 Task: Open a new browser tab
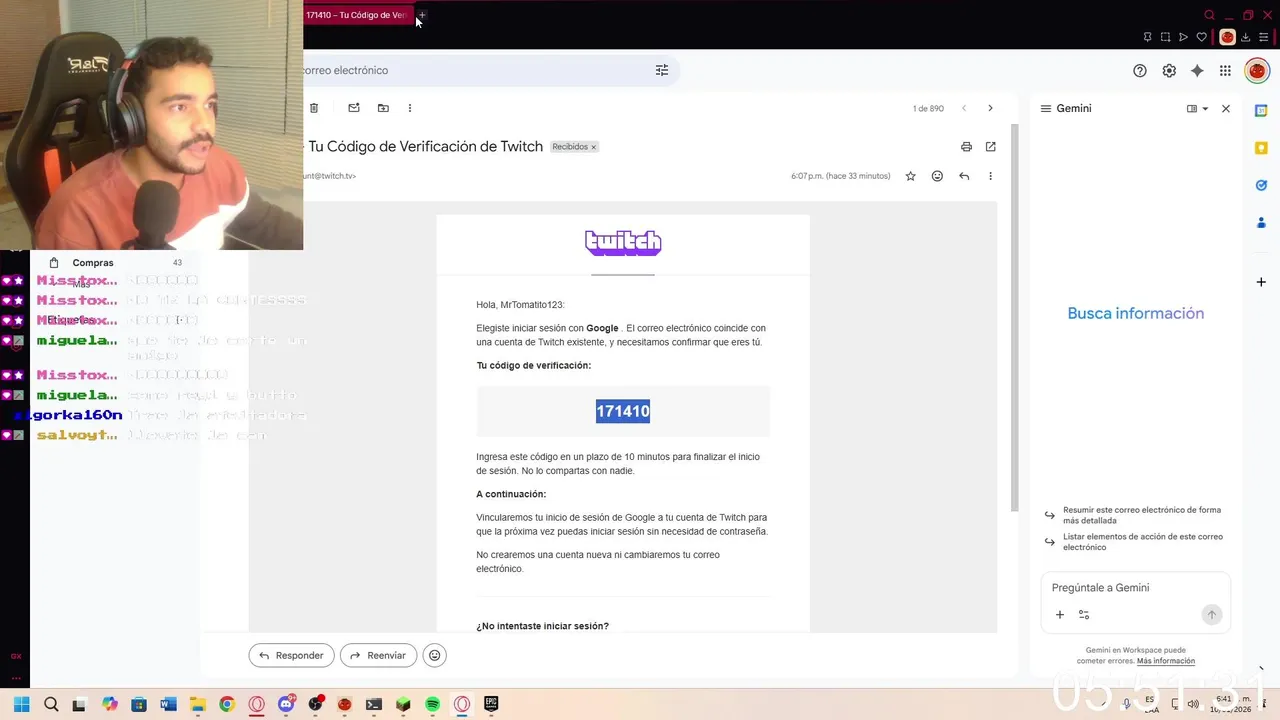coord(422,15)
